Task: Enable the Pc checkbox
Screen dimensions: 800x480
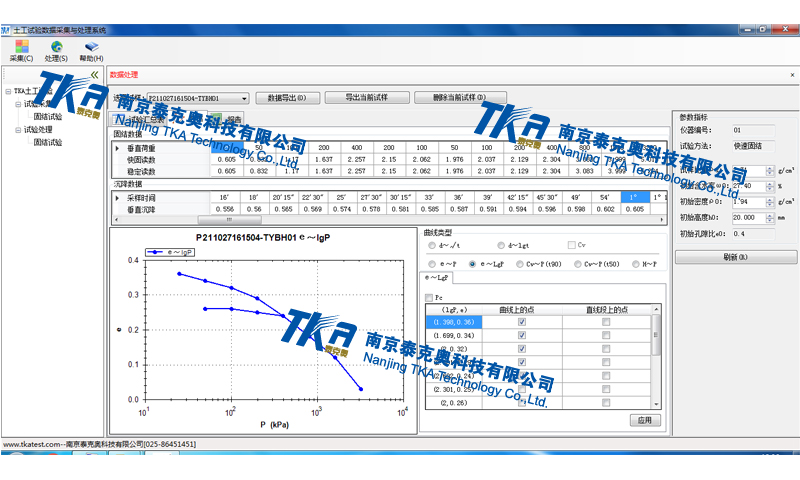Action: click(429, 297)
